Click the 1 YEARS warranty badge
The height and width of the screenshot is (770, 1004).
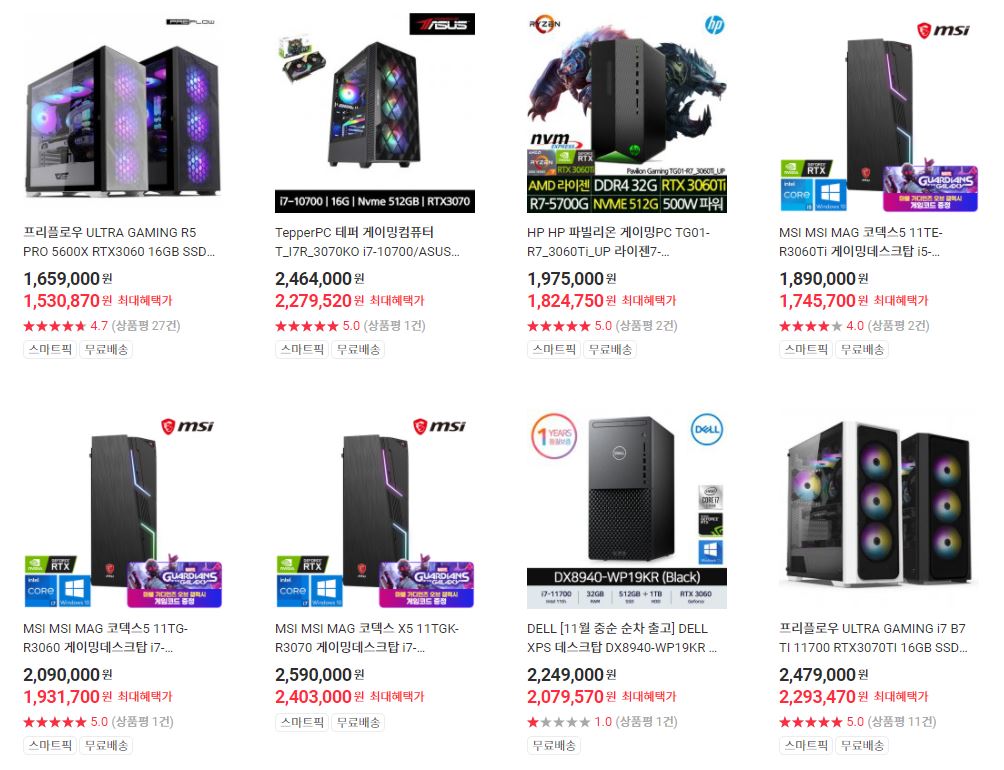554,436
